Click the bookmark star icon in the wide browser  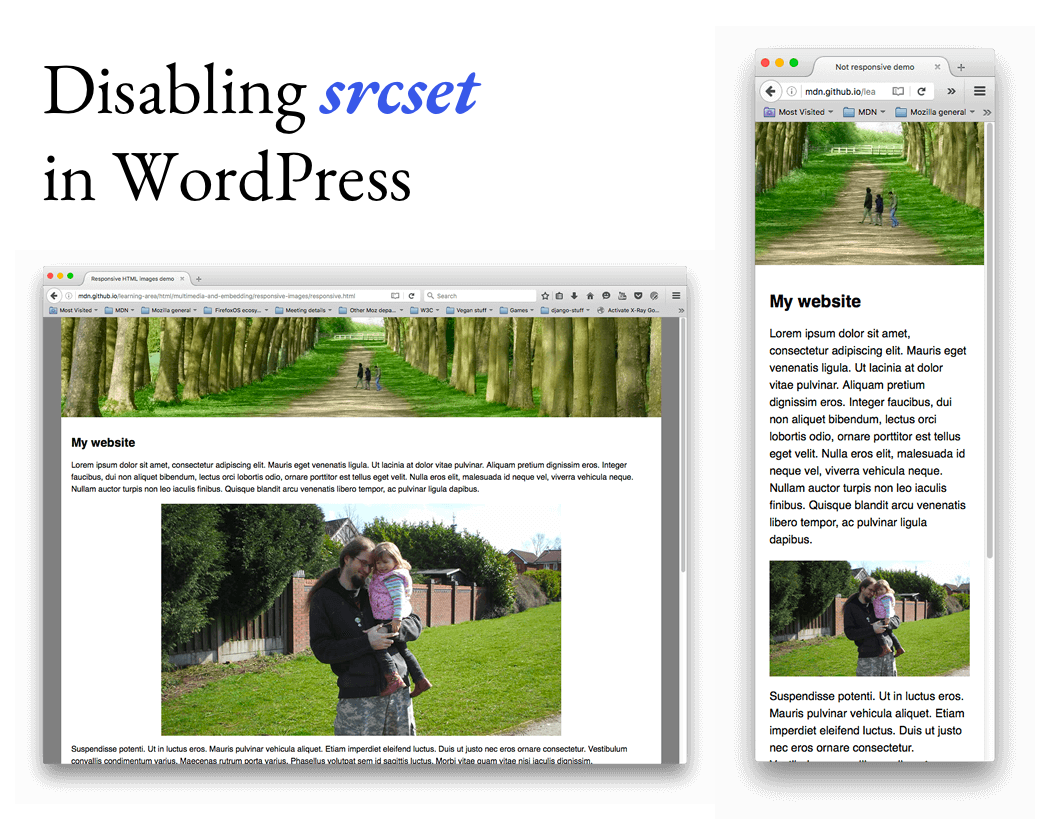pyautogui.click(x=545, y=296)
